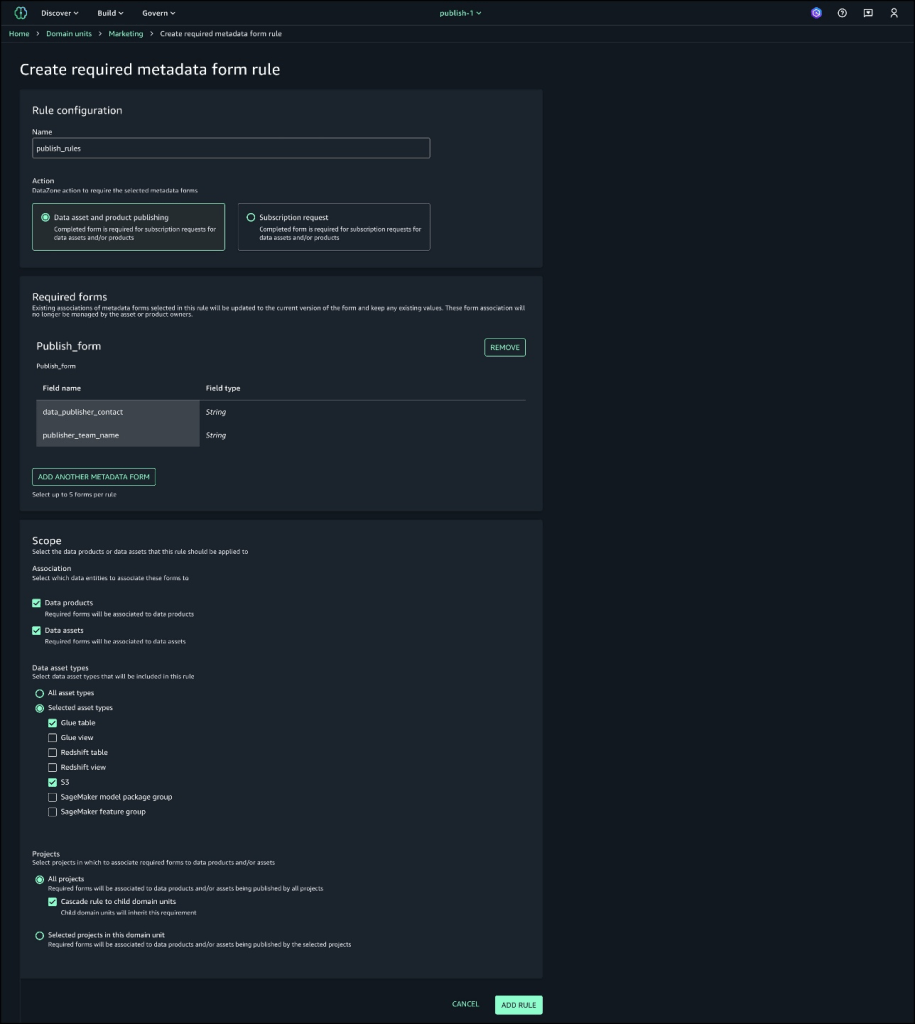Remove the Publish_form metadata form
915x1024 pixels.
coord(505,347)
